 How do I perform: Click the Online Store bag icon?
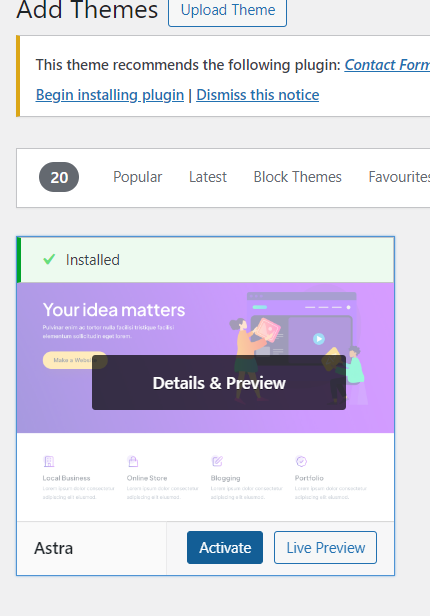pos(133,461)
